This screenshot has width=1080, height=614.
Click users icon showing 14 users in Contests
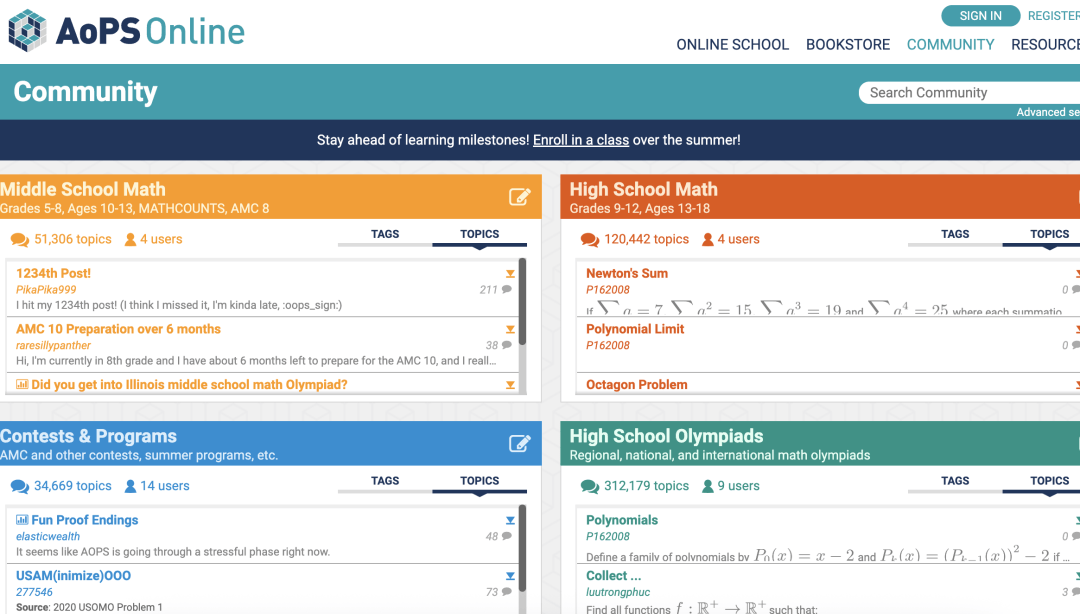pos(130,486)
